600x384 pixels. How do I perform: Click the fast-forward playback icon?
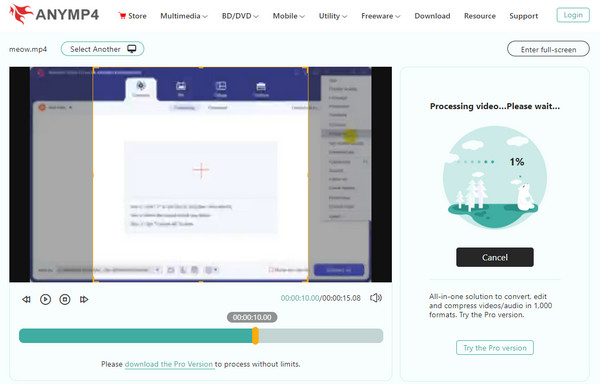[x=84, y=299]
